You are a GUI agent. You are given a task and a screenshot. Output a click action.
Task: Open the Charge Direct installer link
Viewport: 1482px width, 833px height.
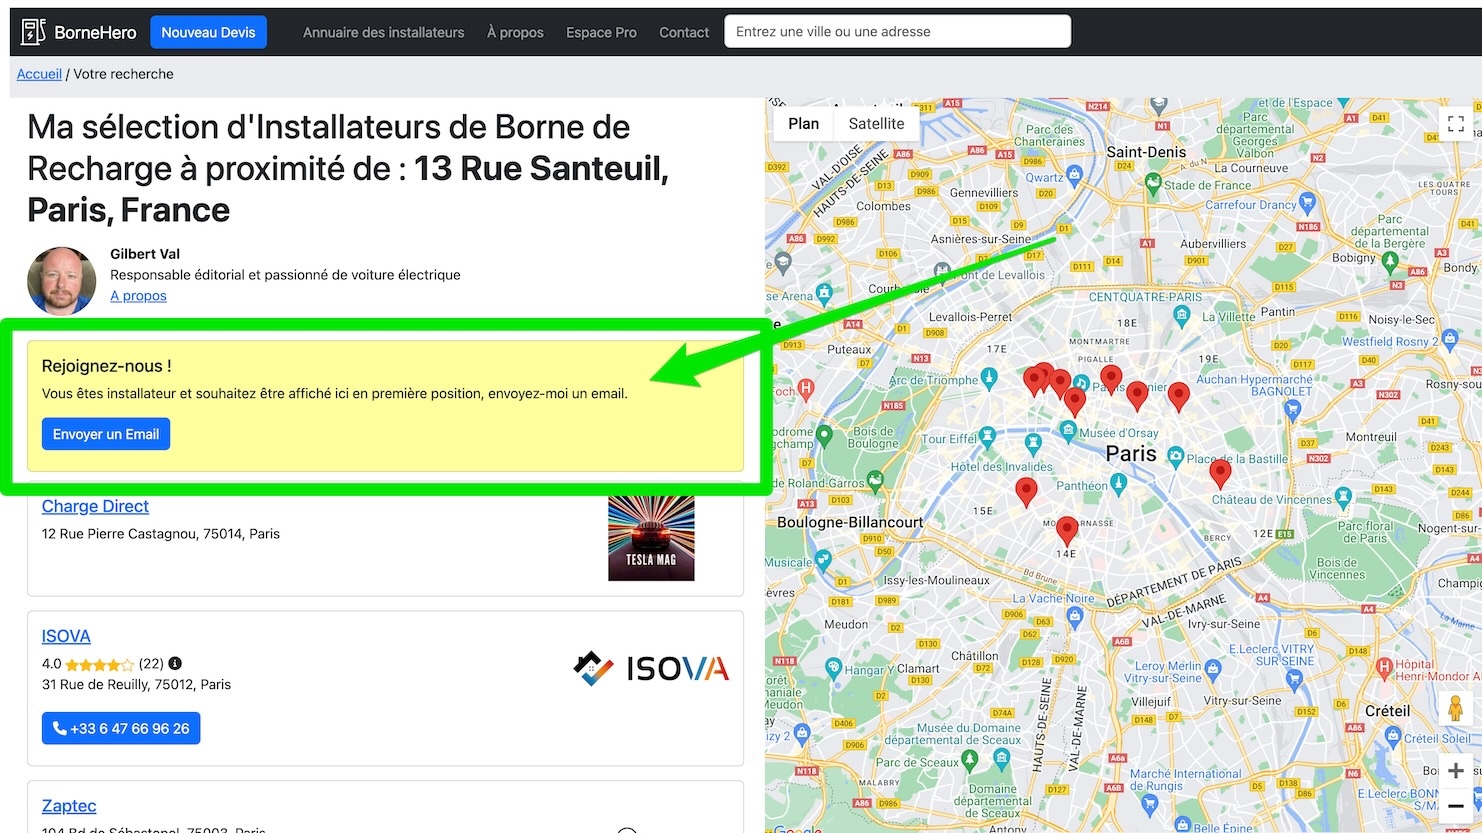[x=95, y=506]
